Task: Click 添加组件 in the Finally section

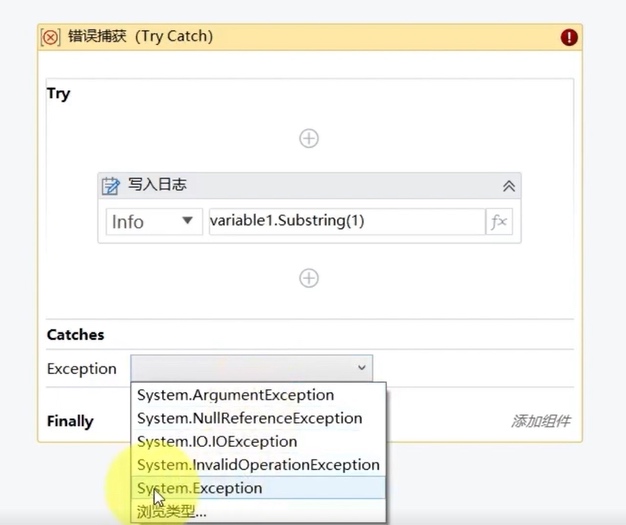Action: tap(541, 421)
